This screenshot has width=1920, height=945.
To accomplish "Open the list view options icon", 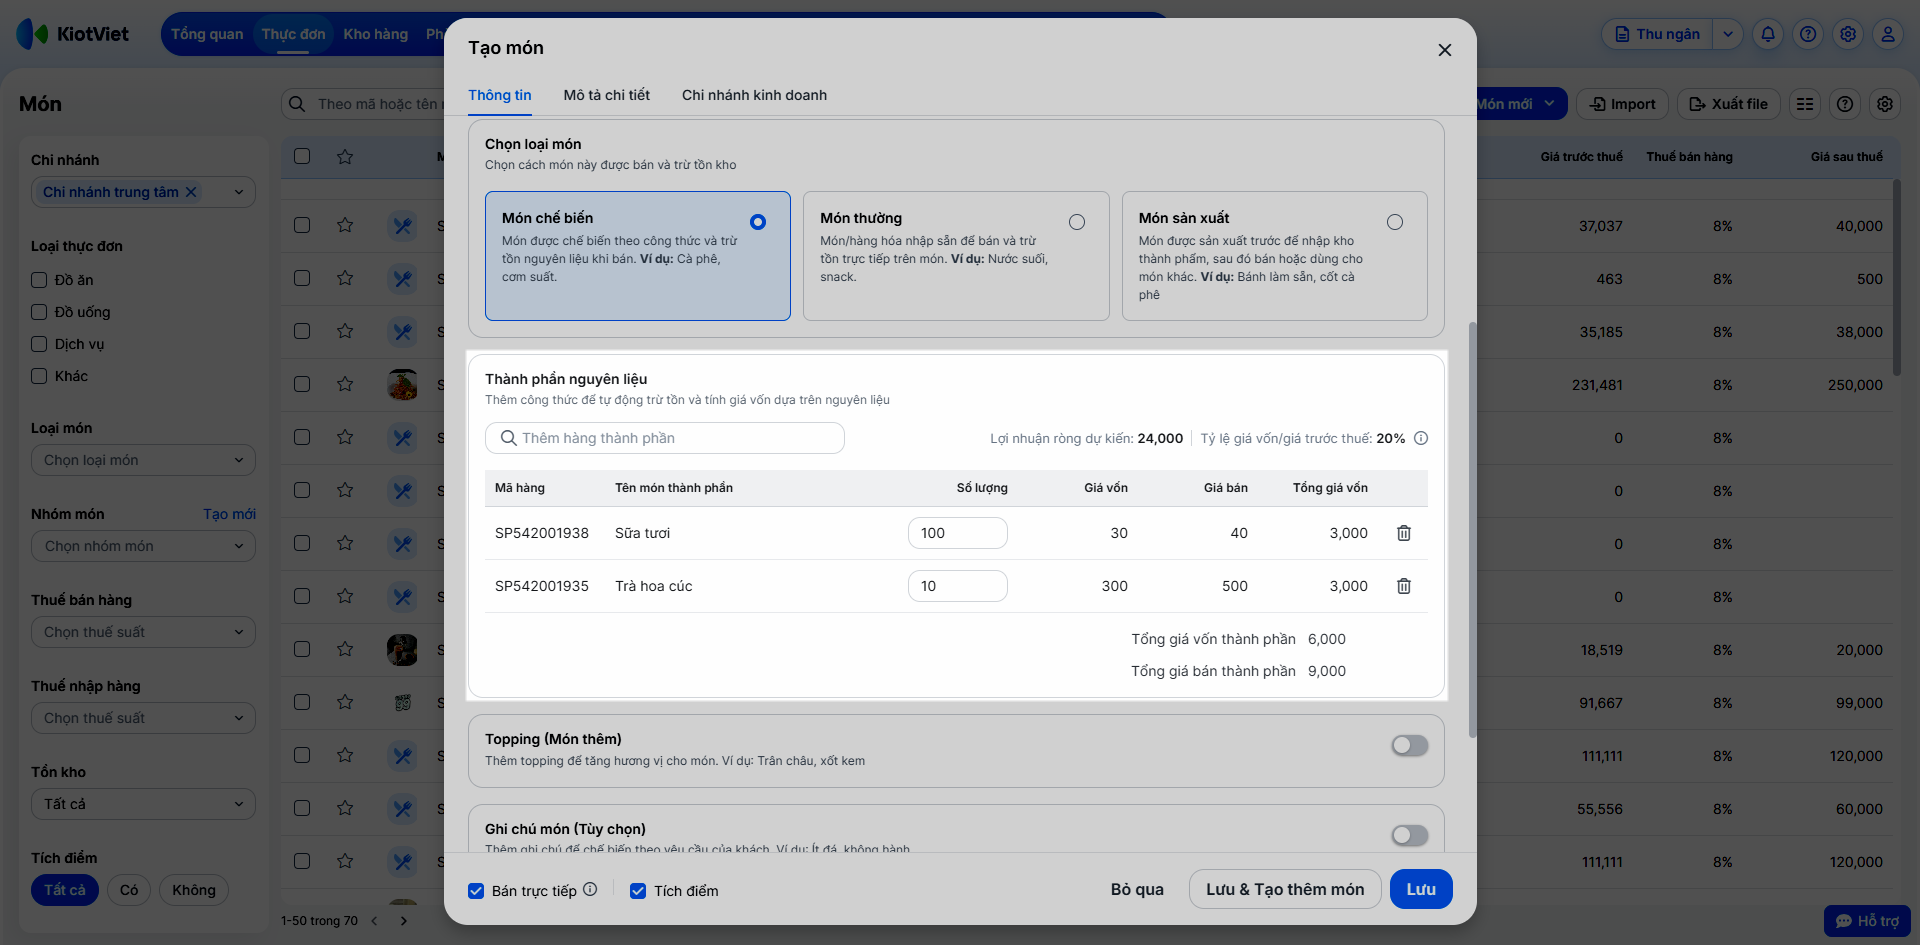I will 1804,104.
